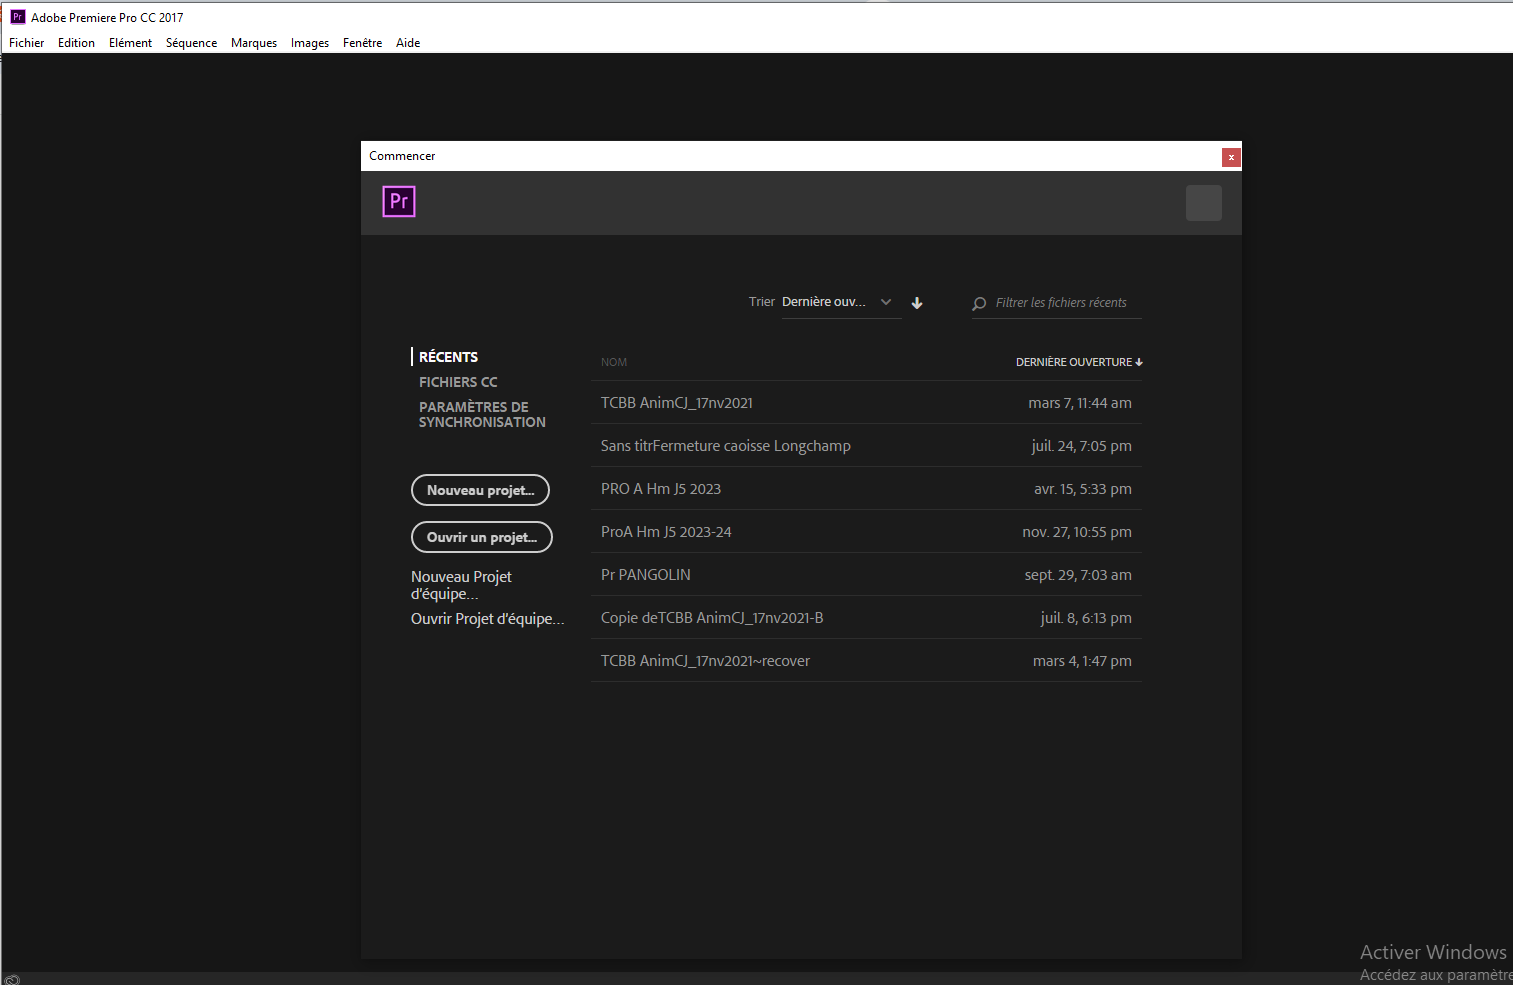Open recent project Pr PANGOLIN
The image size is (1513, 985).
click(x=866, y=575)
